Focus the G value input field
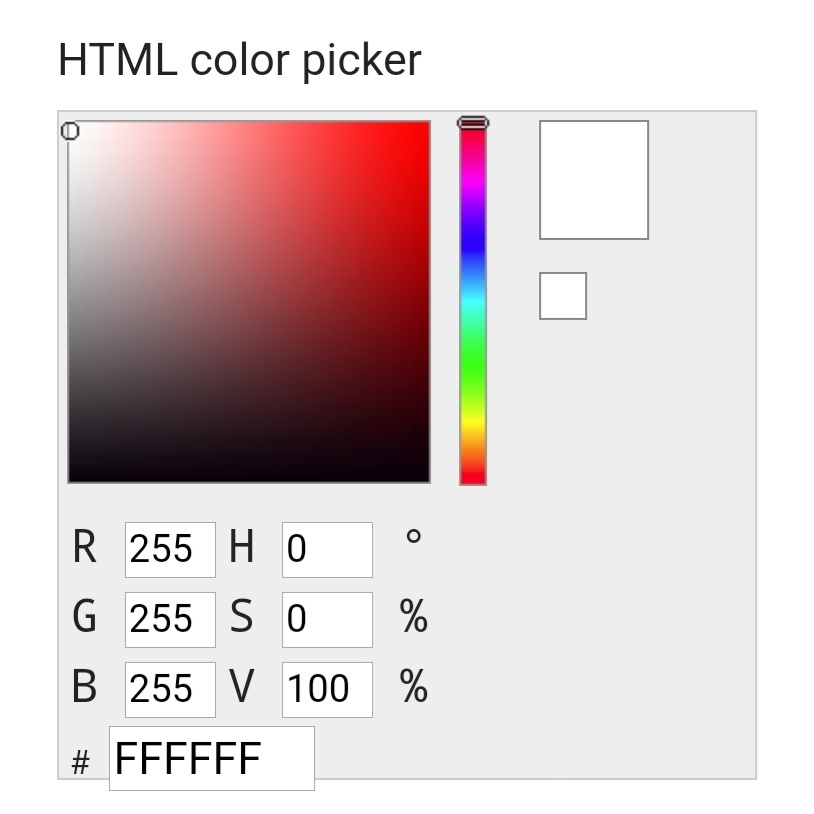The image size is (814, 814). 169,619
